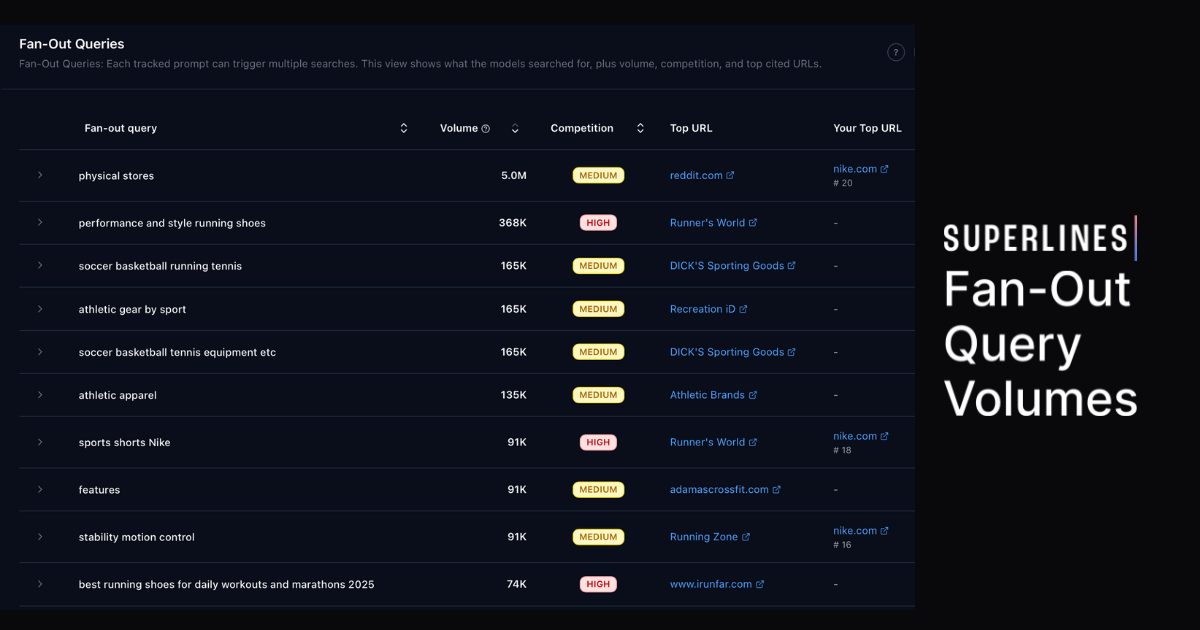The height and width of the screenshot is (630, 1200).
Task: Click the sort arrows next to Volume
Action: click(515, 128)
